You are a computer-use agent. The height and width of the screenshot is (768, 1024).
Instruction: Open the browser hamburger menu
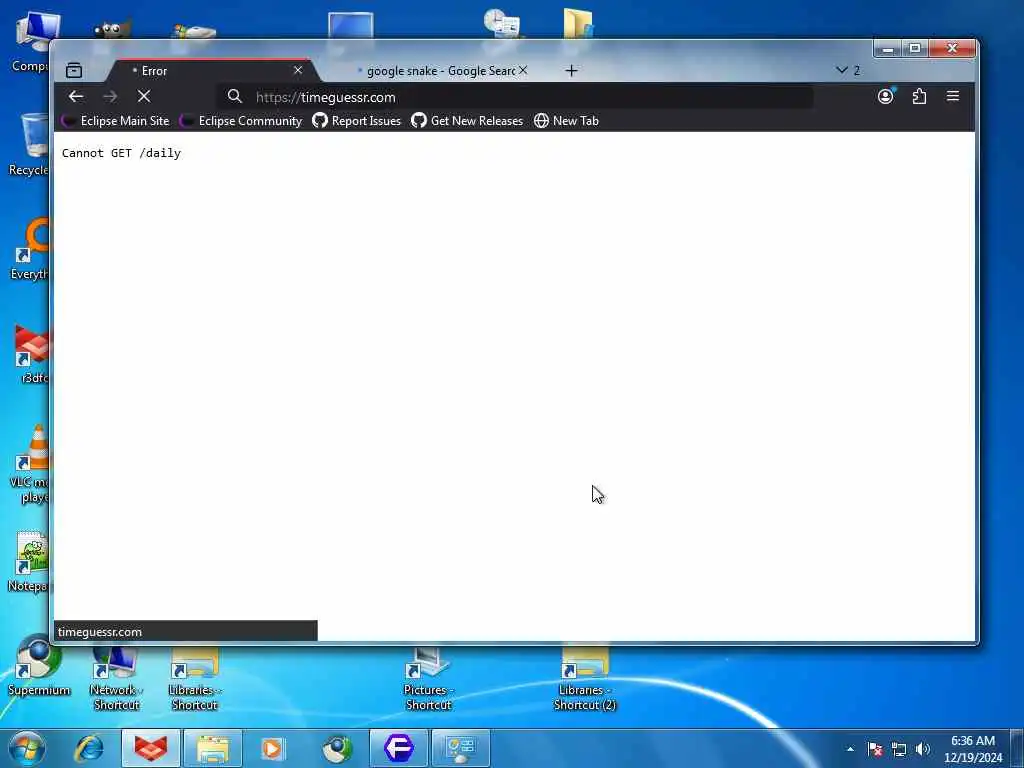click(x=953, y=97)
